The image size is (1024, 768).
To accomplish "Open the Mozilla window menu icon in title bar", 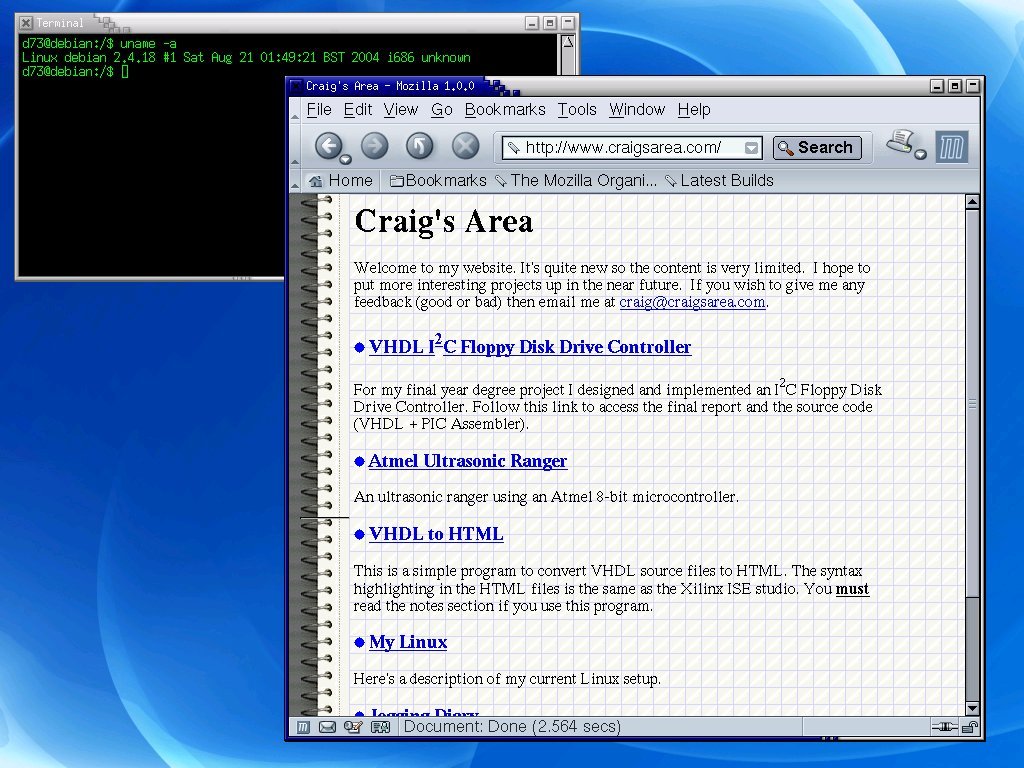I will [x=296, y=86].
